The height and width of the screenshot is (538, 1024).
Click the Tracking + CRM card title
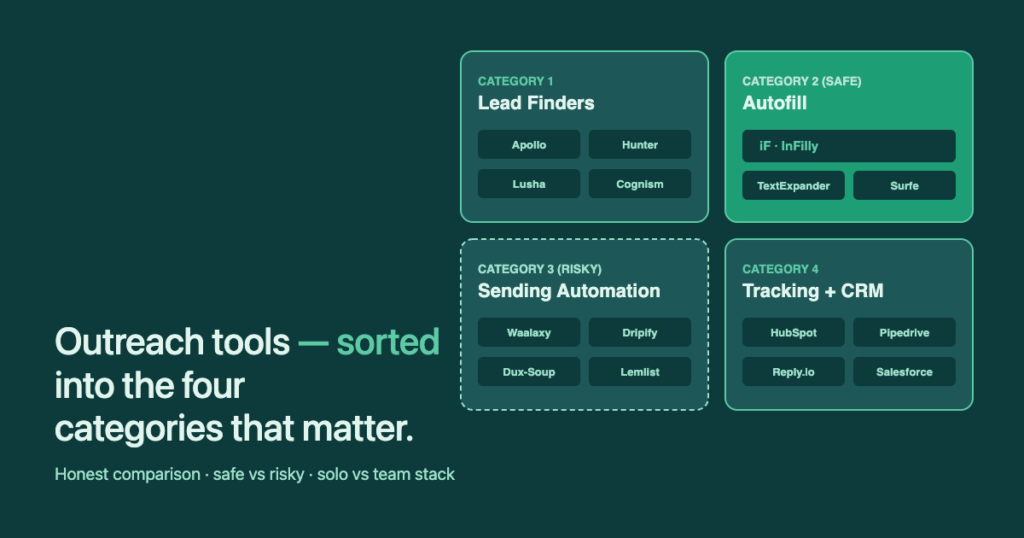pyautogui.click(x=812, y=291)
